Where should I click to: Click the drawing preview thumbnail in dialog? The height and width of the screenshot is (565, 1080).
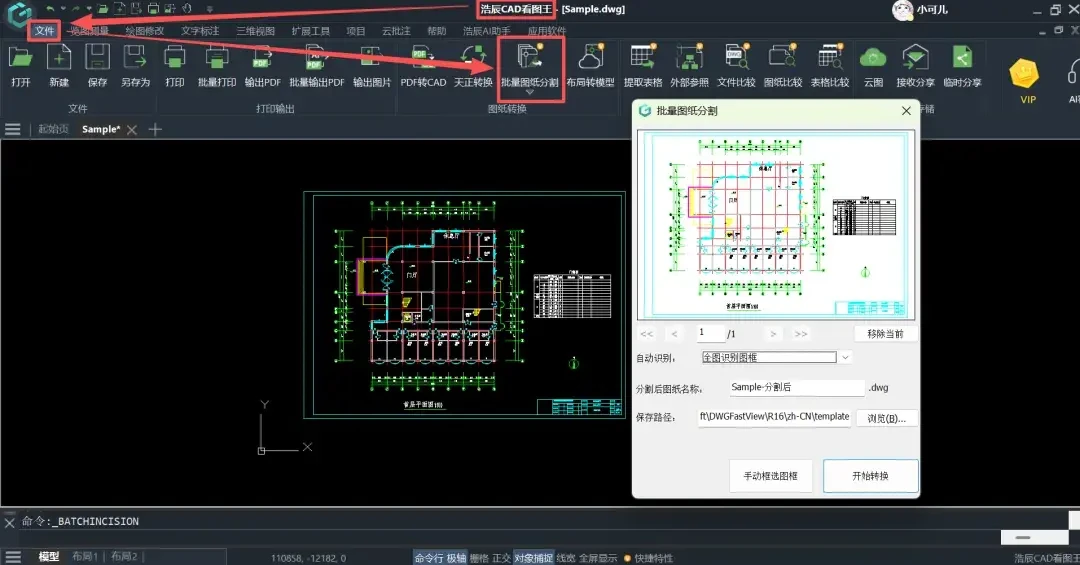click(776, 225)
